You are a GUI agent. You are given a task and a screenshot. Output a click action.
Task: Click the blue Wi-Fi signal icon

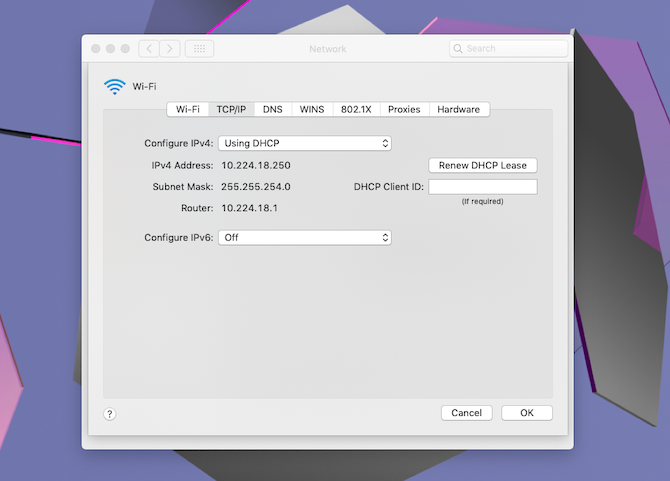pyautogui.click(x=115, y=87)
